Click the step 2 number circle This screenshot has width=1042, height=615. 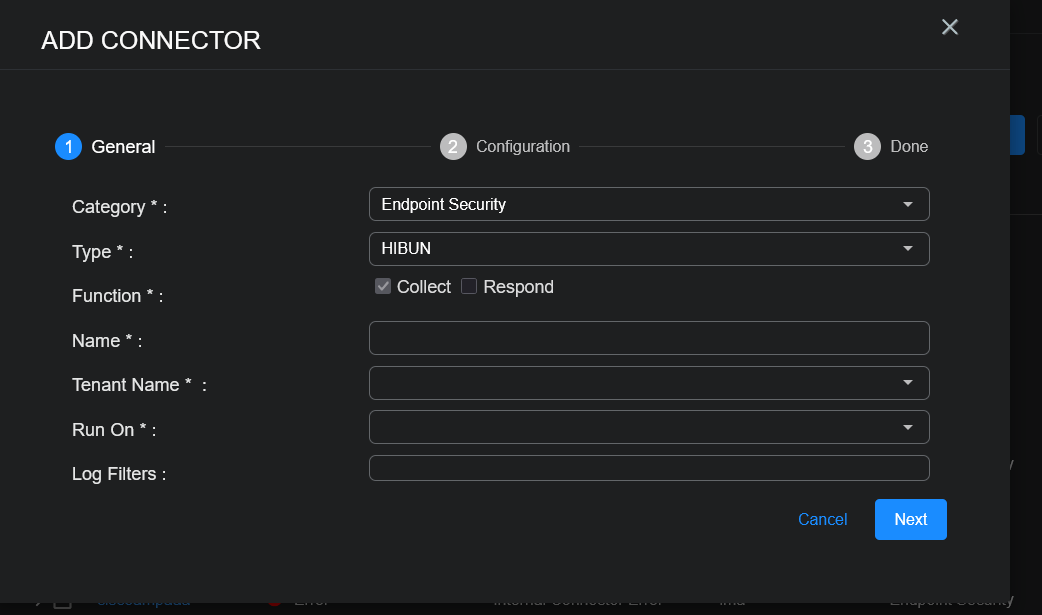[453, 147]
